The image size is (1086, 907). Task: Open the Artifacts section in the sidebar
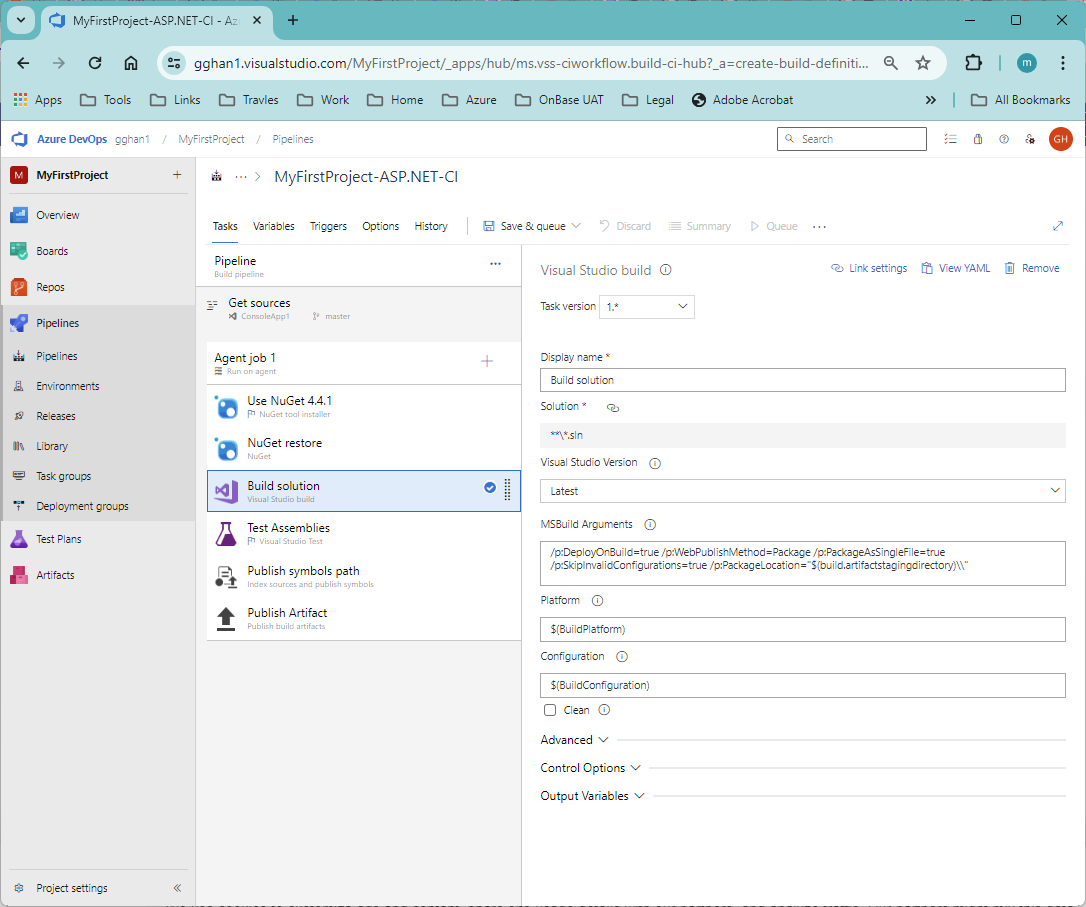click(55, 575)
